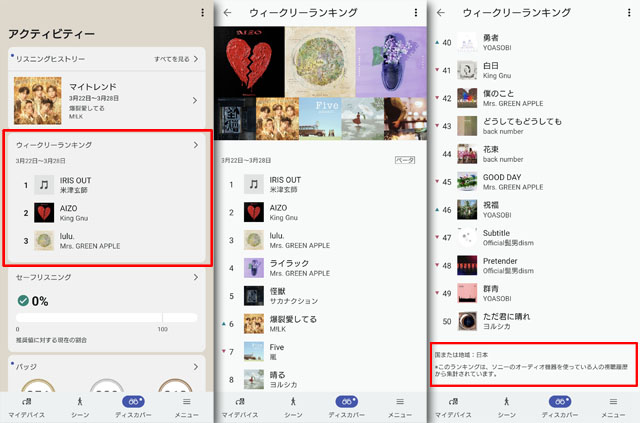Expand the バッジ section chevron
This screenshot has width=640, height=423.
[195, 367]
